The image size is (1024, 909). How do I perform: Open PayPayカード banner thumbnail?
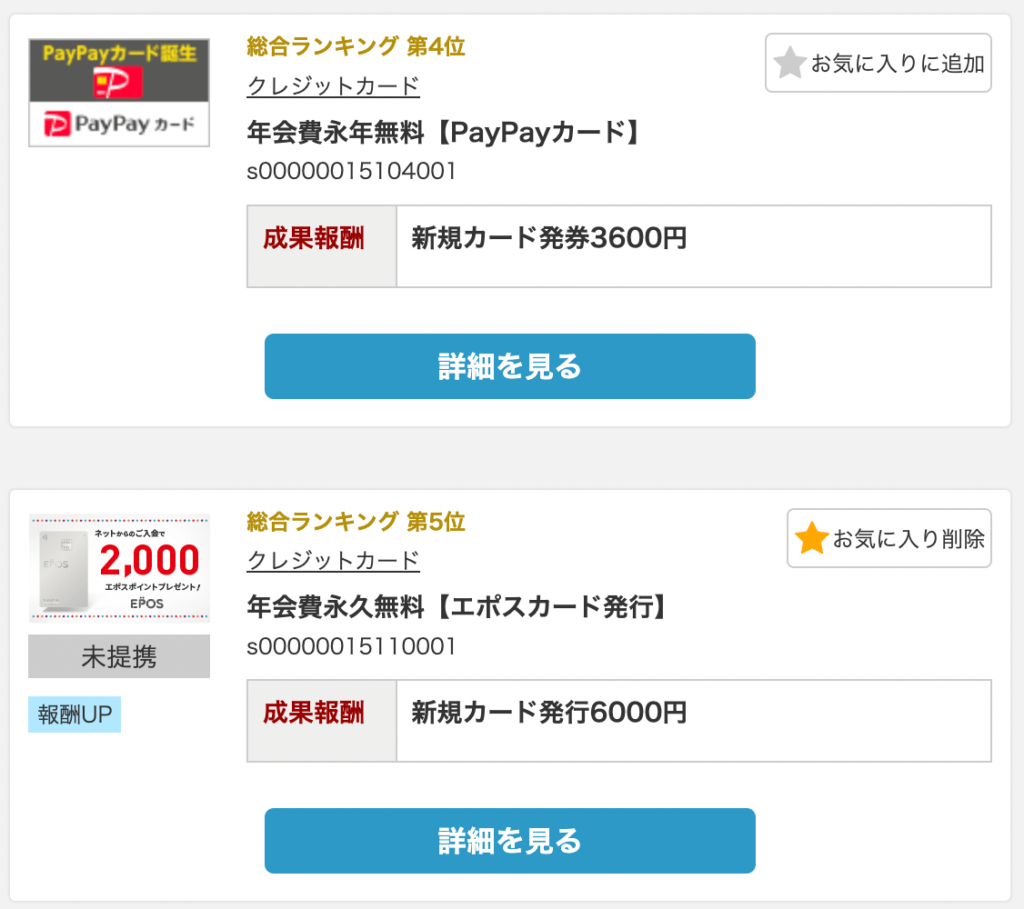[119, 93]
